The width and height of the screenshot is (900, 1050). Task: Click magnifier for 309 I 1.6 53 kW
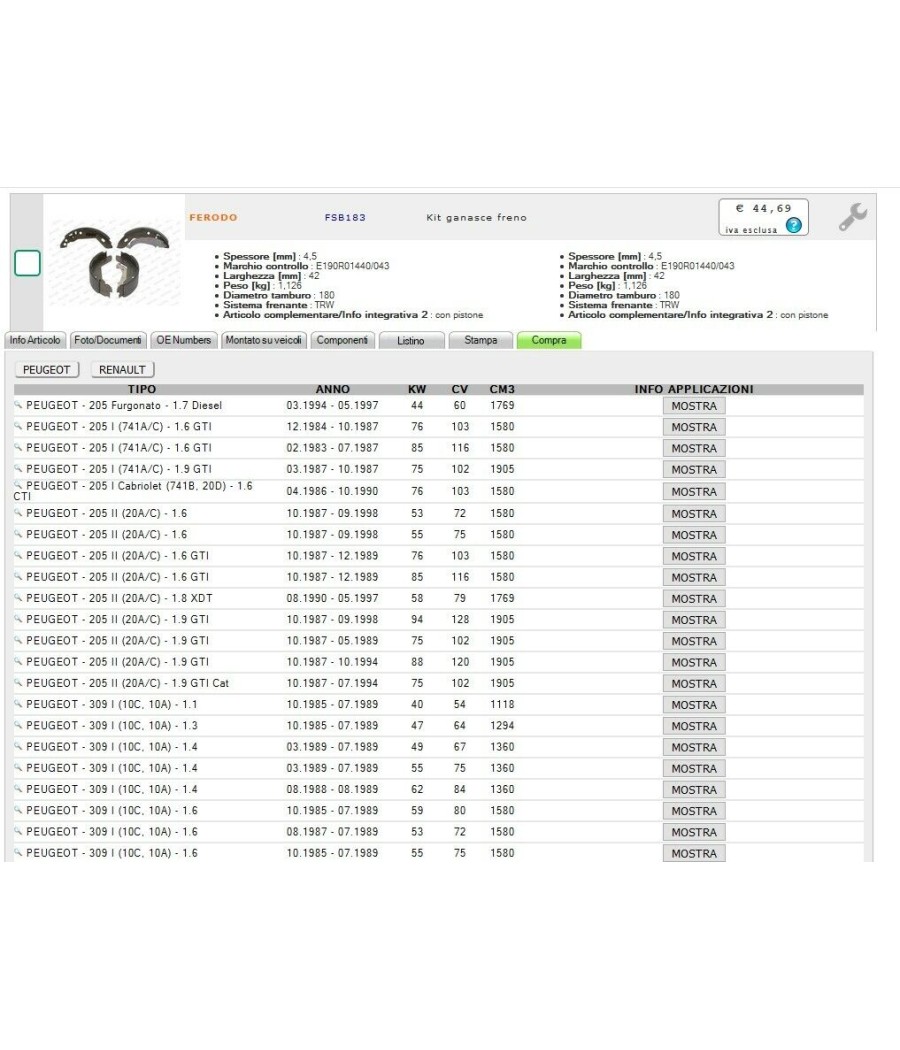point(18,832)
